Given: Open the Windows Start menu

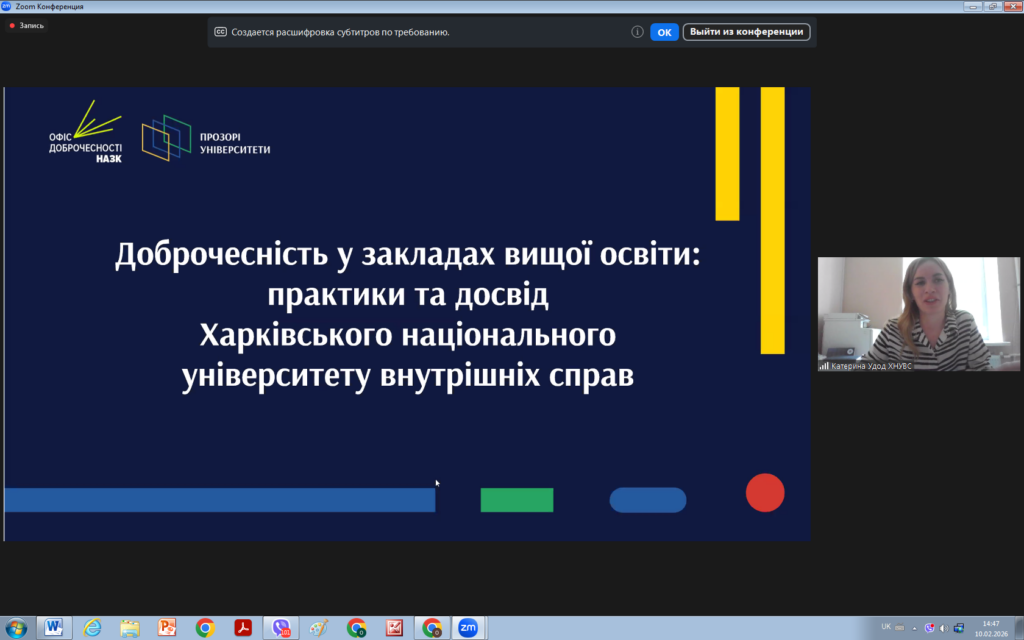Looking at the screenshot, I should coord(17,627).
